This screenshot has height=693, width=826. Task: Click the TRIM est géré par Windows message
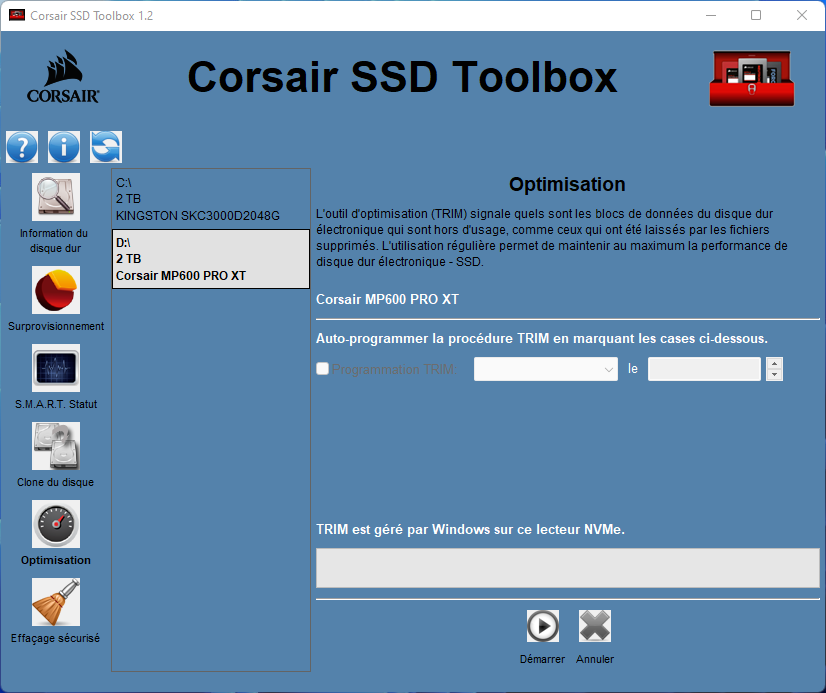tap(470, 529)
